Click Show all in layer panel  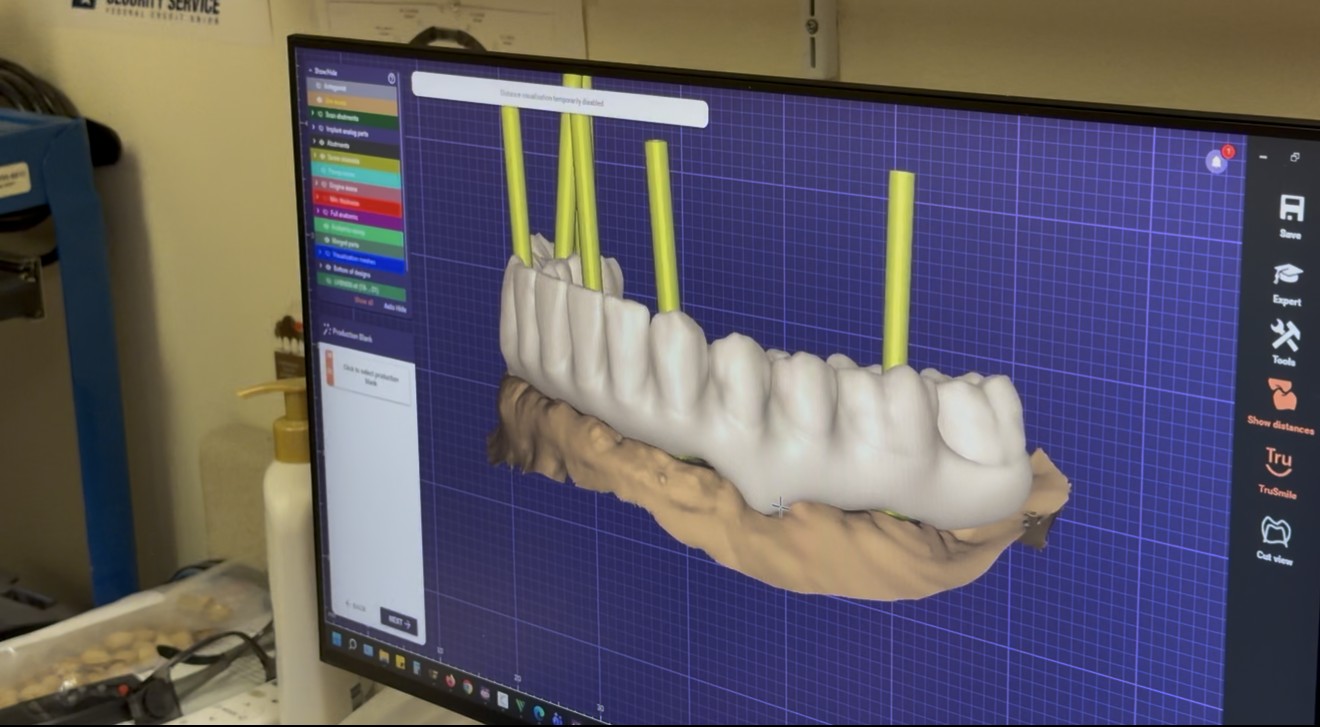(364, 301)
